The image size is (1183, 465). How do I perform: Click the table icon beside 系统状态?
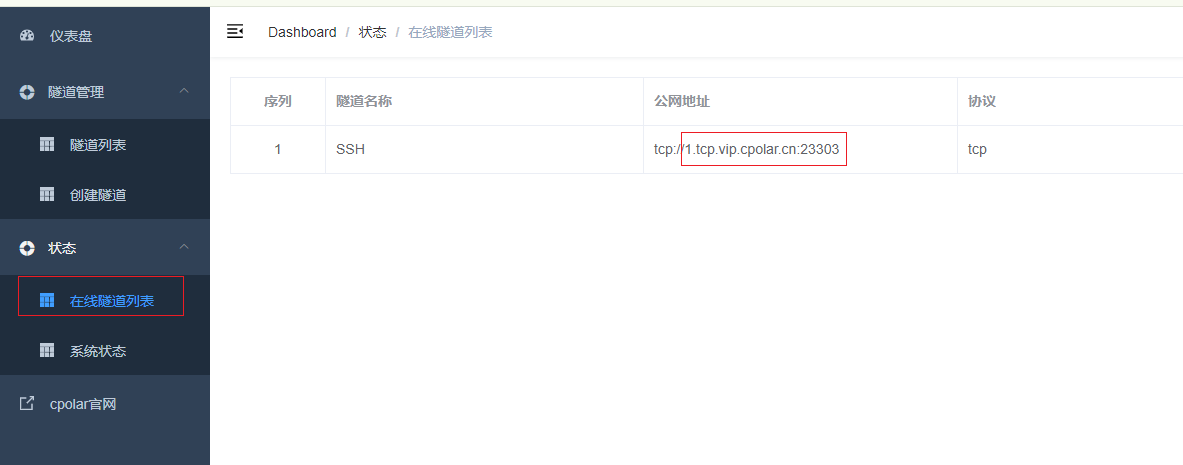(47, 350)
